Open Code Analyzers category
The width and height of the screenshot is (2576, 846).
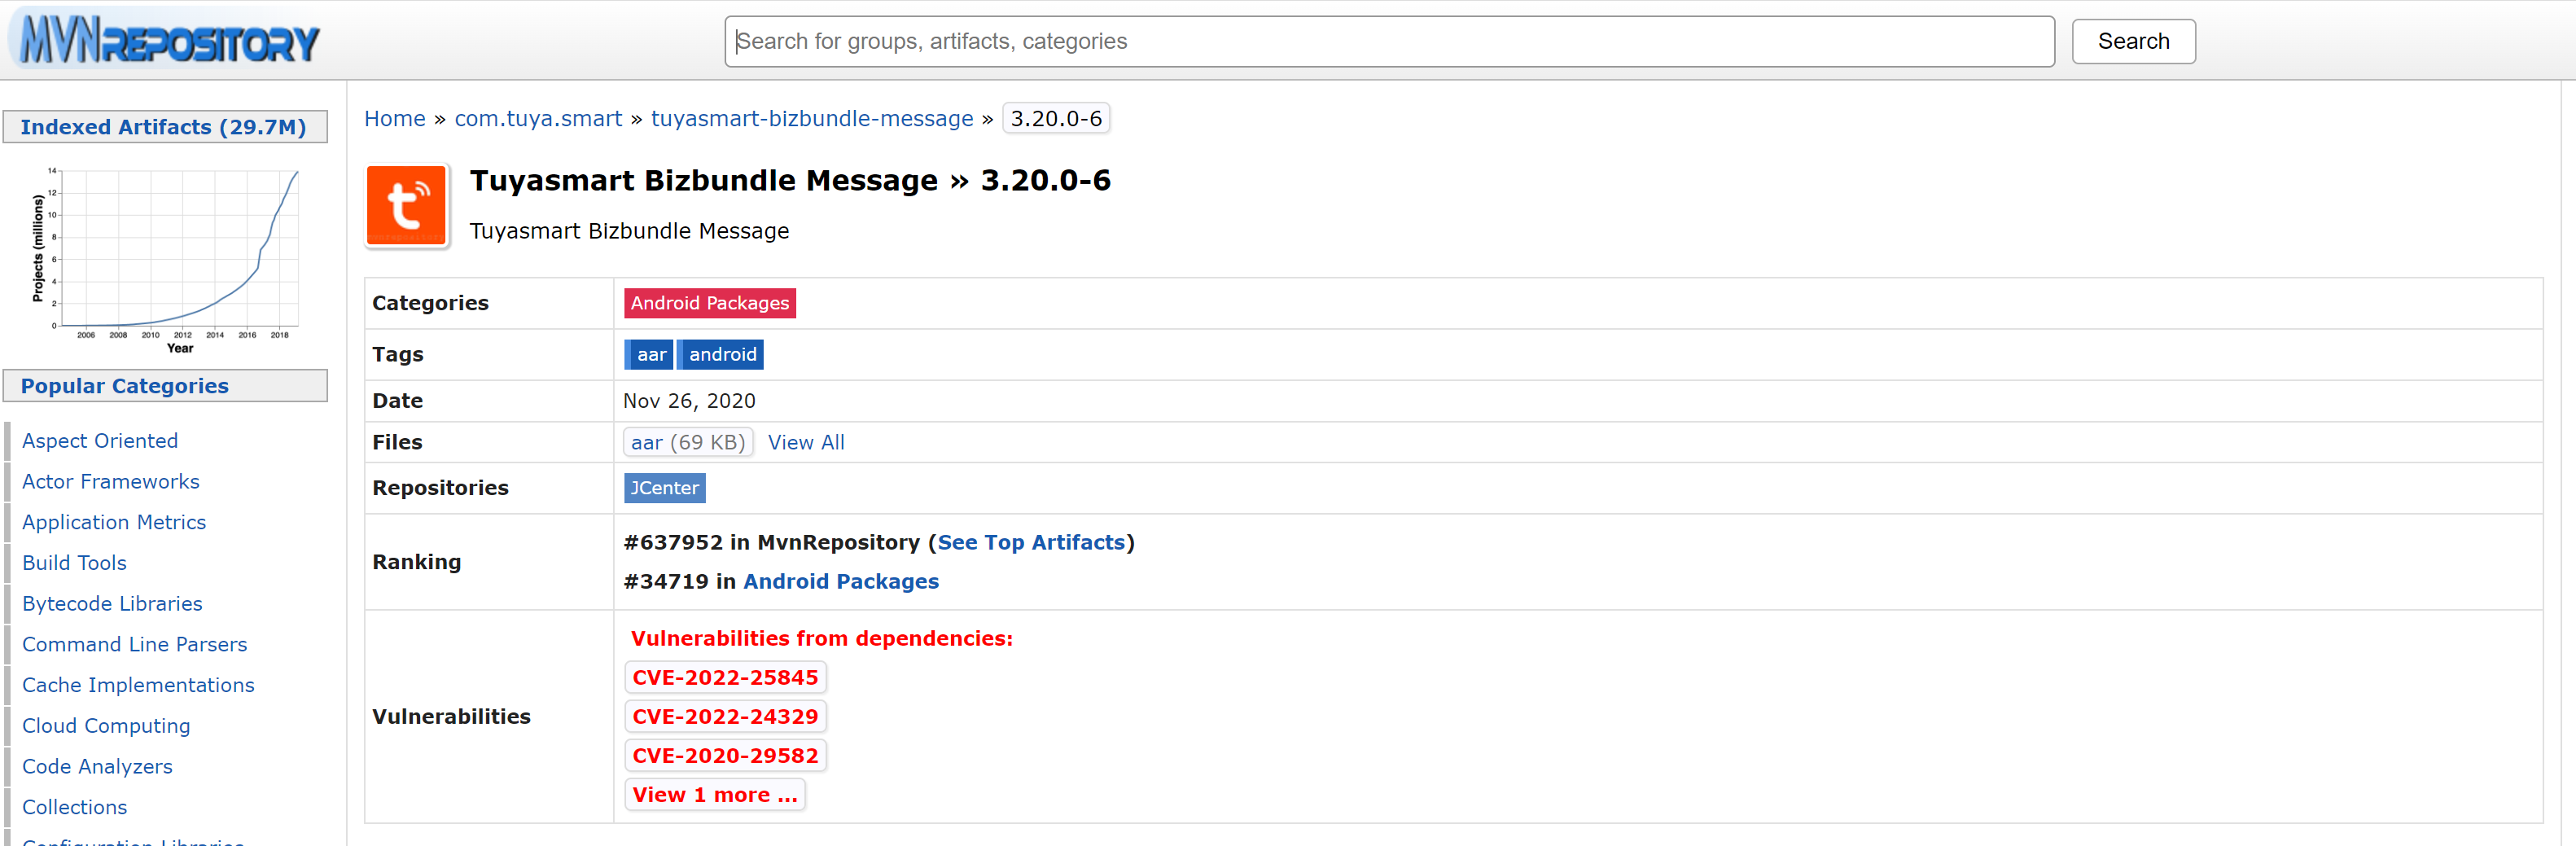[97, 767]
